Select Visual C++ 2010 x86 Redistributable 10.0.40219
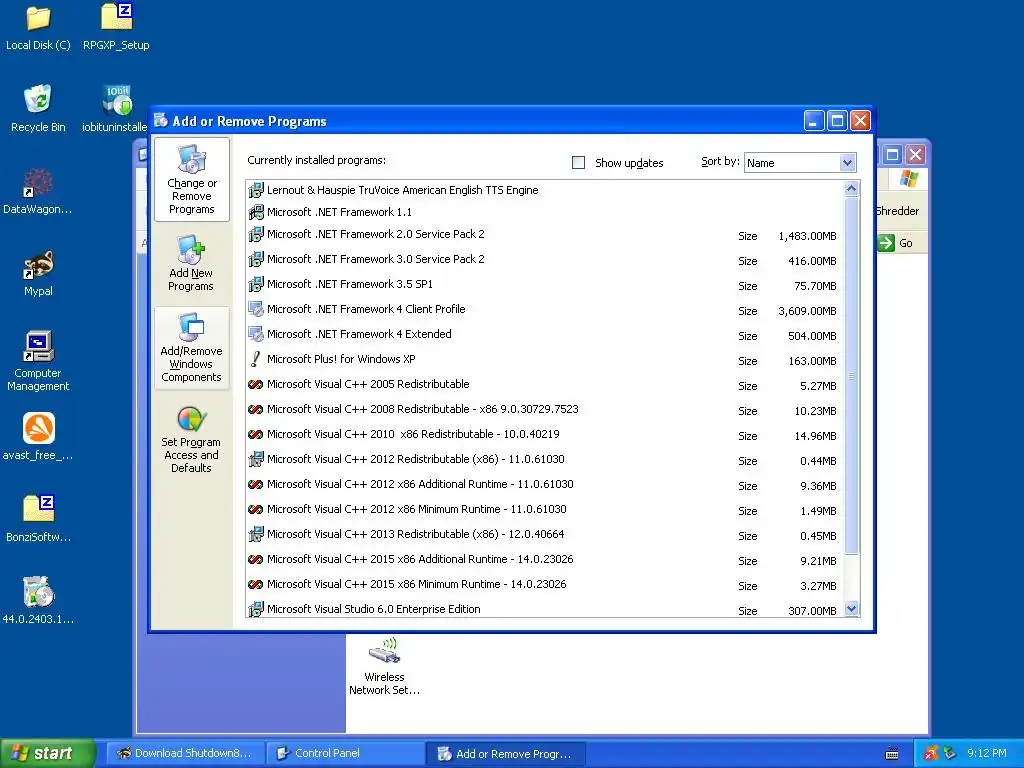 click(x=544, y=434)
